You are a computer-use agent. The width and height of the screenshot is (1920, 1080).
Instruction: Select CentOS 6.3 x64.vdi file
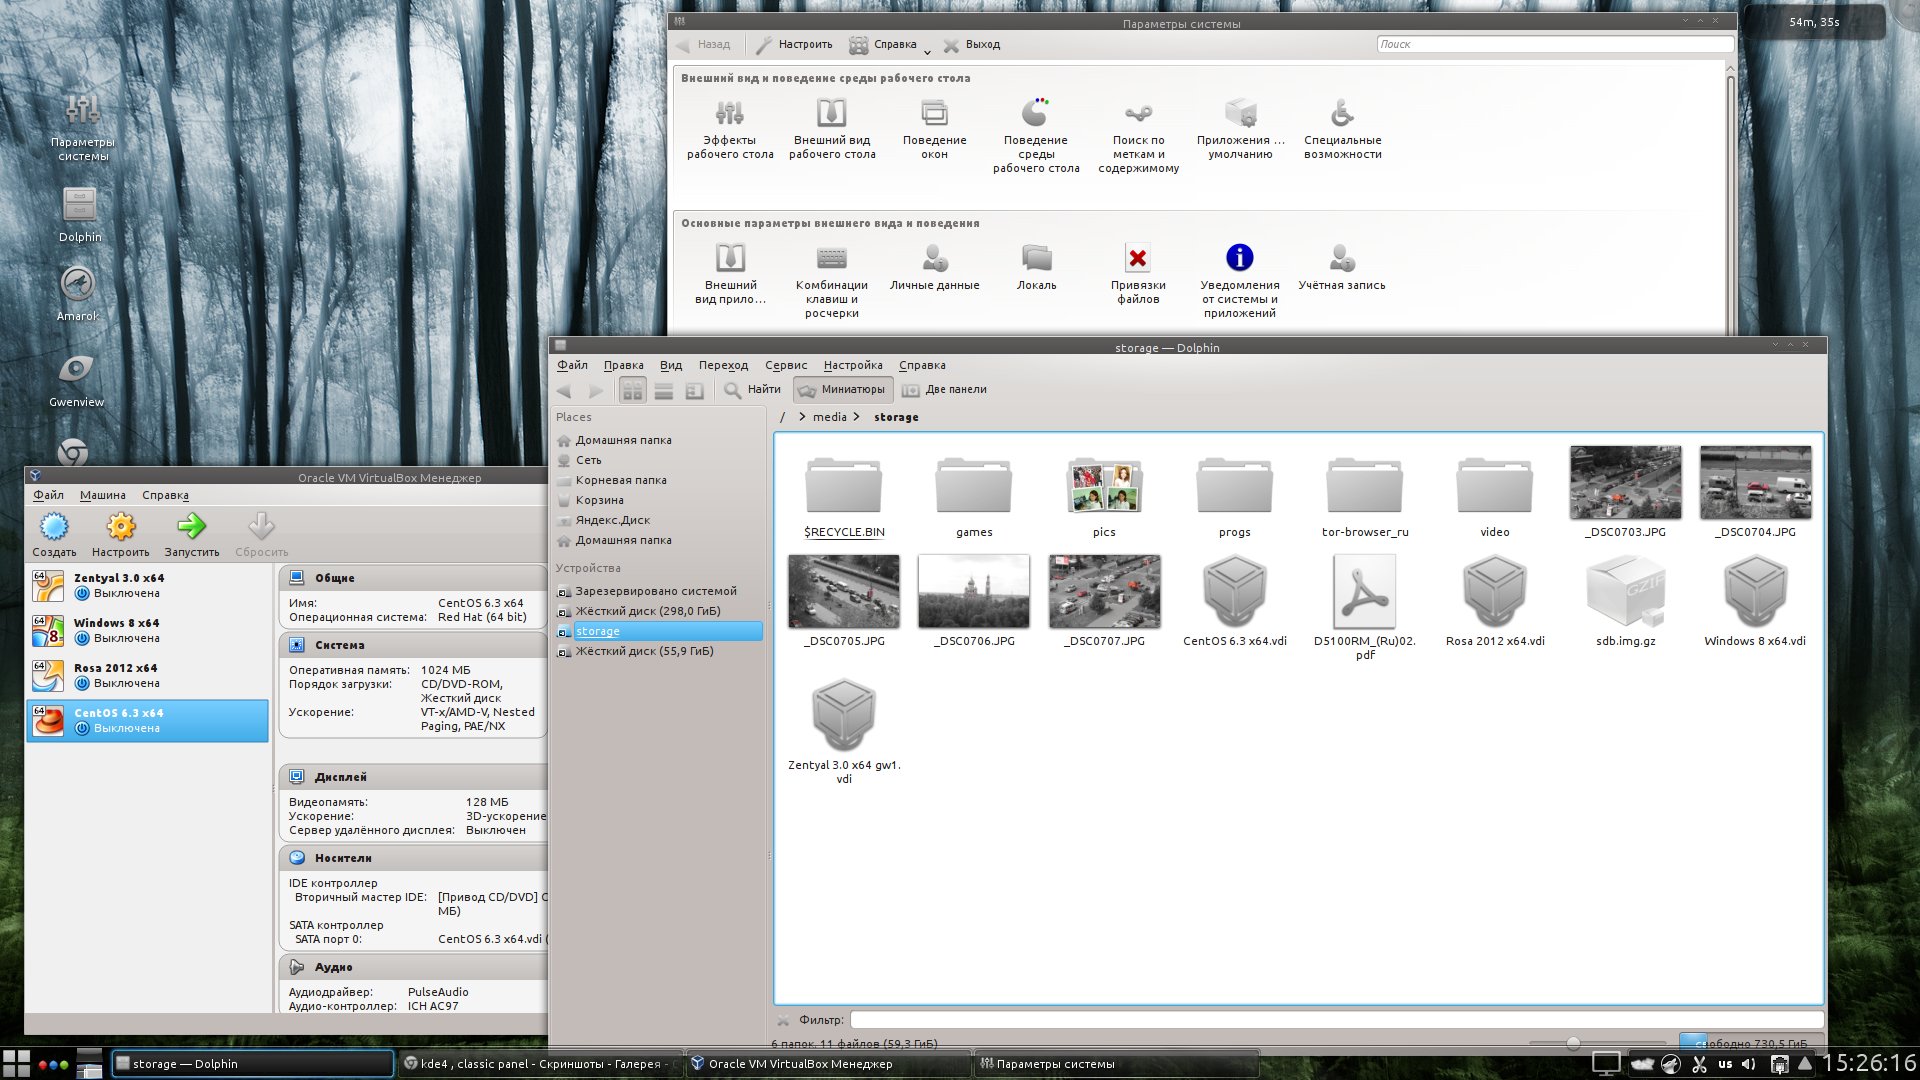(1235, 602)
